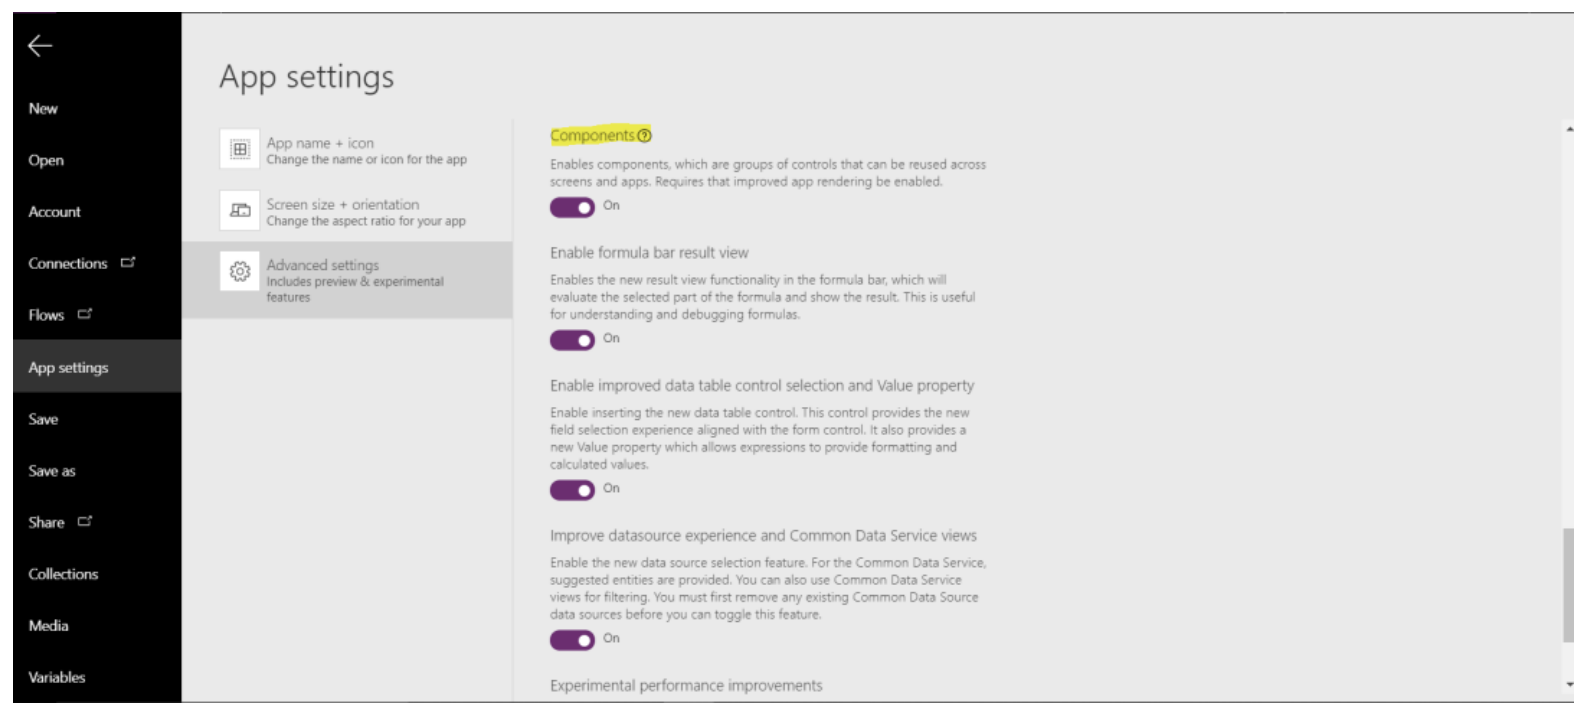Click the Advanced settings gear icon
Viewport: 1590px width, 714px height.
pyautogui.click(x=240, y=271)
